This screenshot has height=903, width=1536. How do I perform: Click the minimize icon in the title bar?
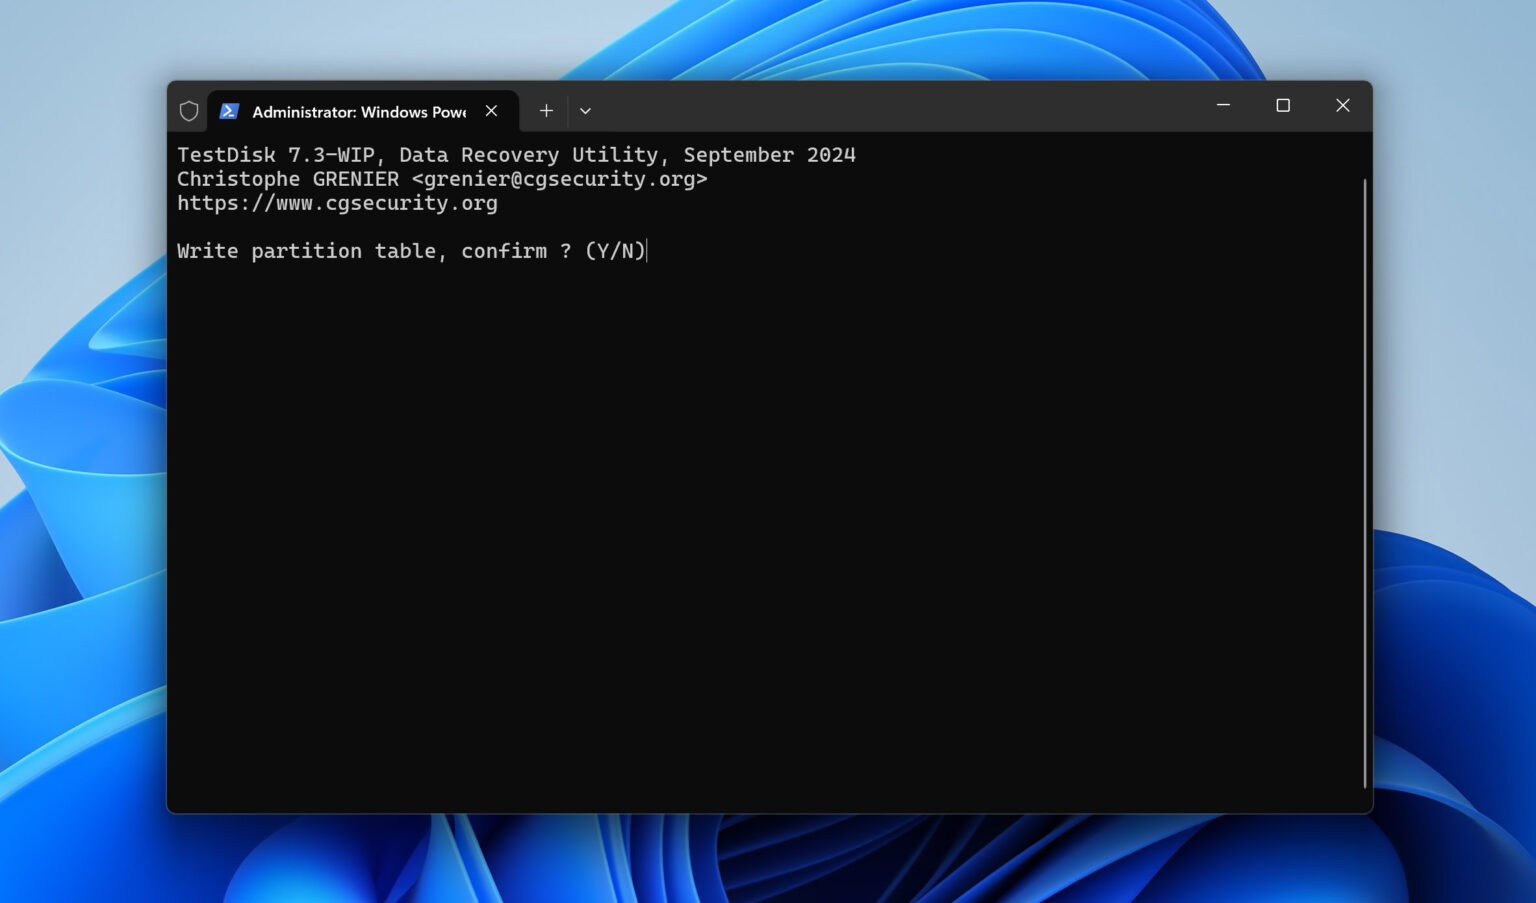click(1224, 105)
